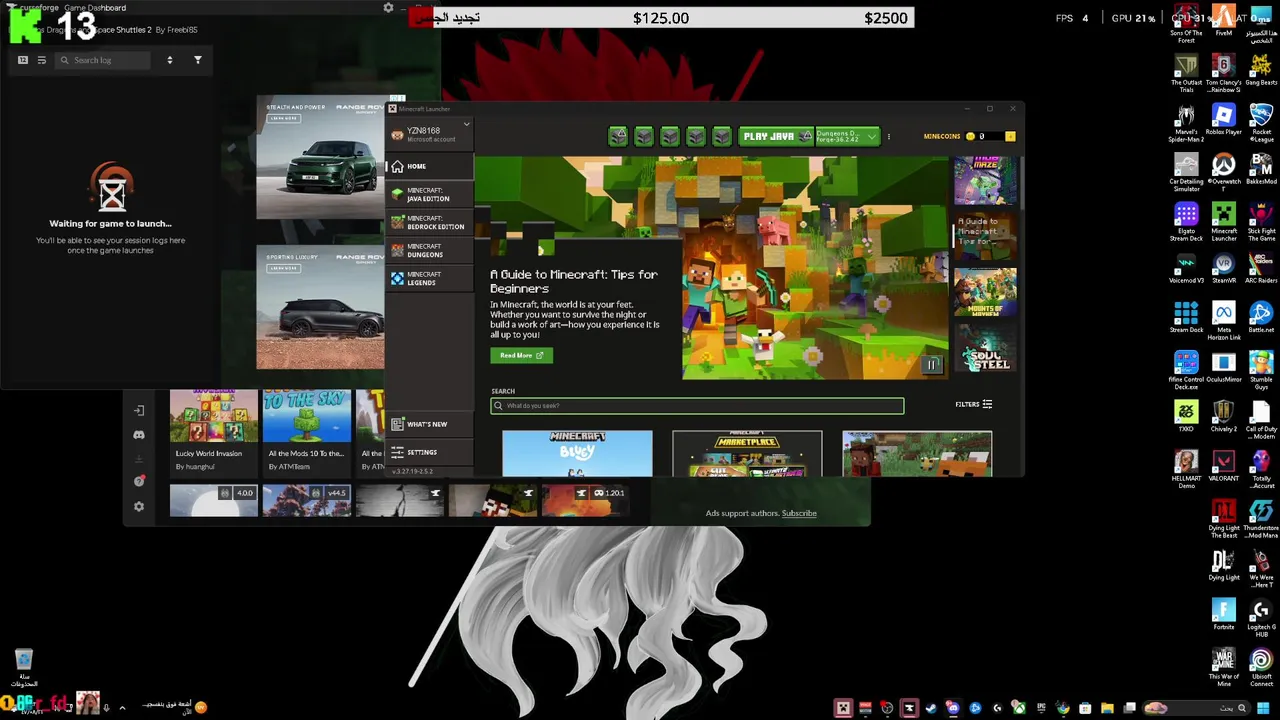
Task: Click the second furnace quick-launch icon
Action: [644, 136]
